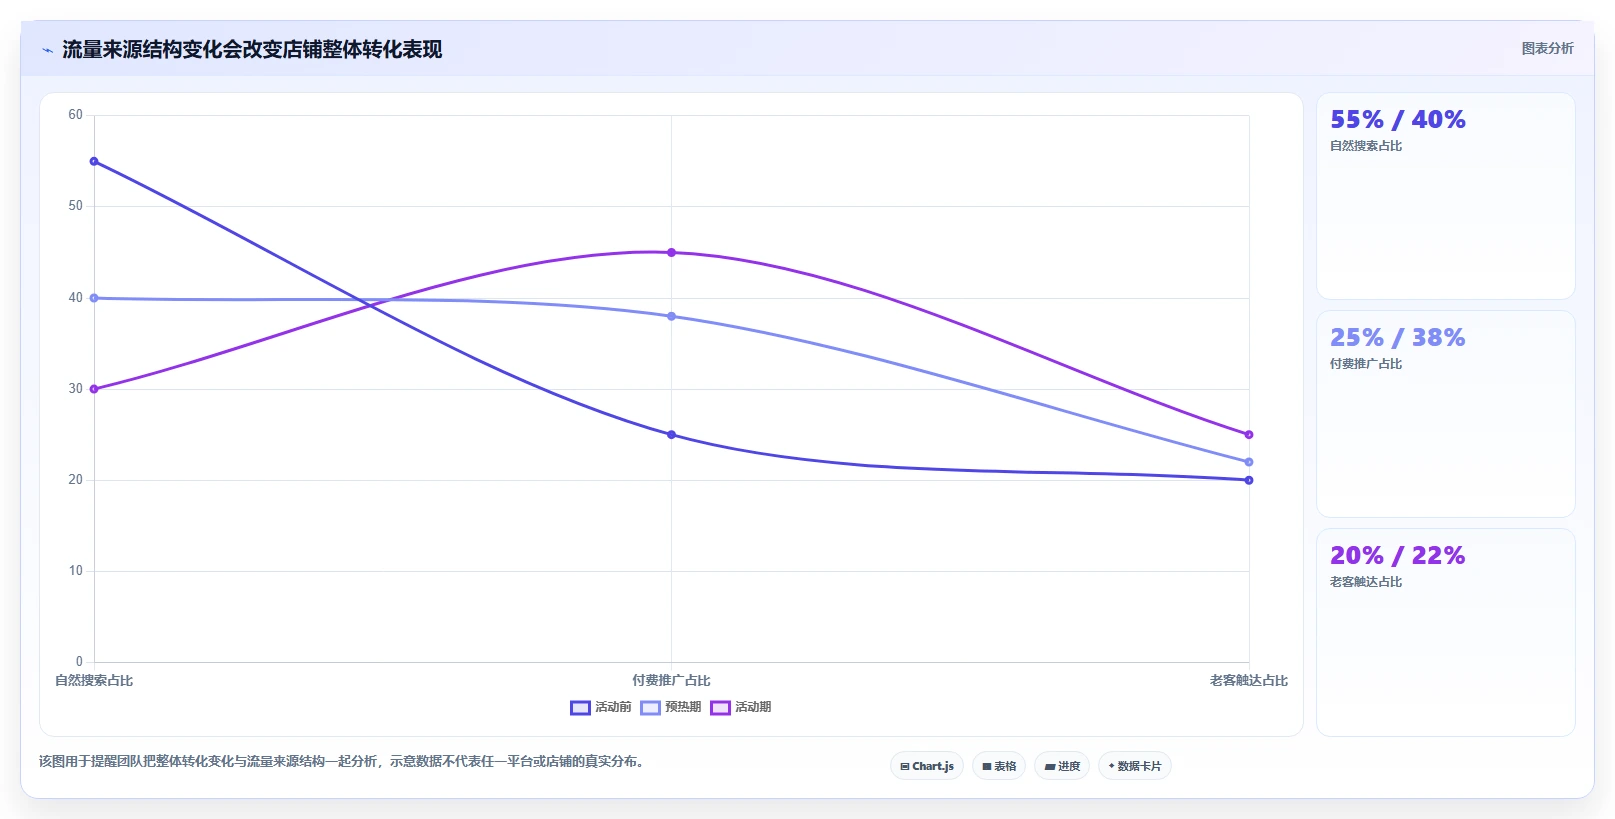Click the 25% / 38% stat value

(1397, 338)
